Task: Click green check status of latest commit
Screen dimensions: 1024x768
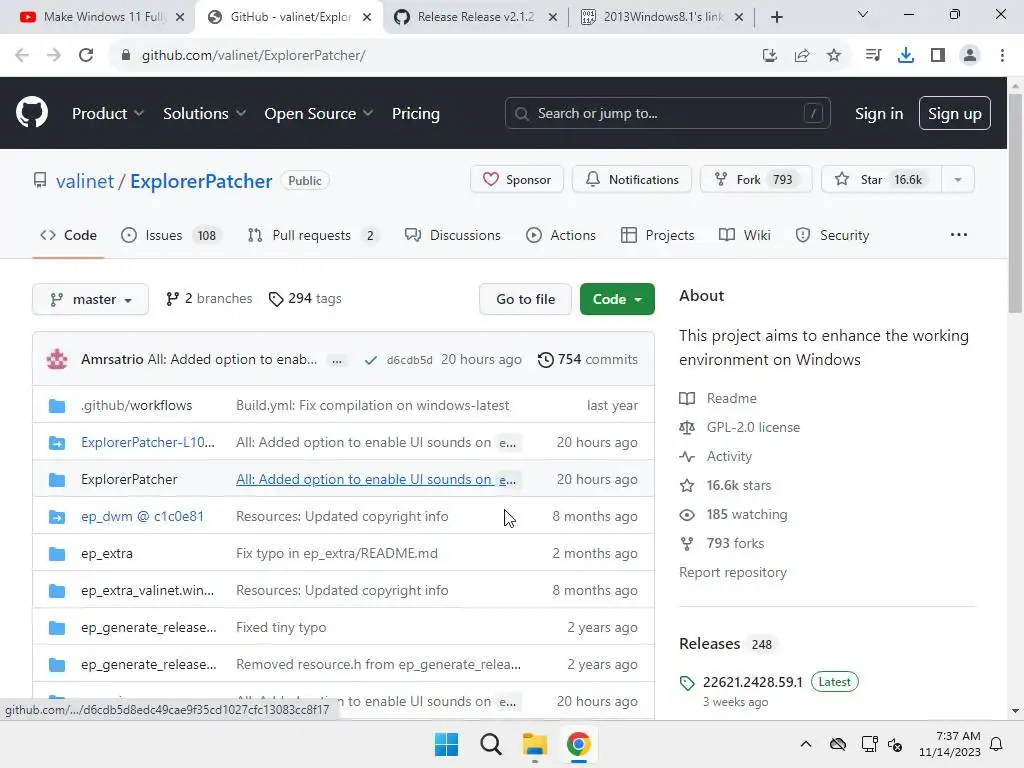Action: pos(370,360)
